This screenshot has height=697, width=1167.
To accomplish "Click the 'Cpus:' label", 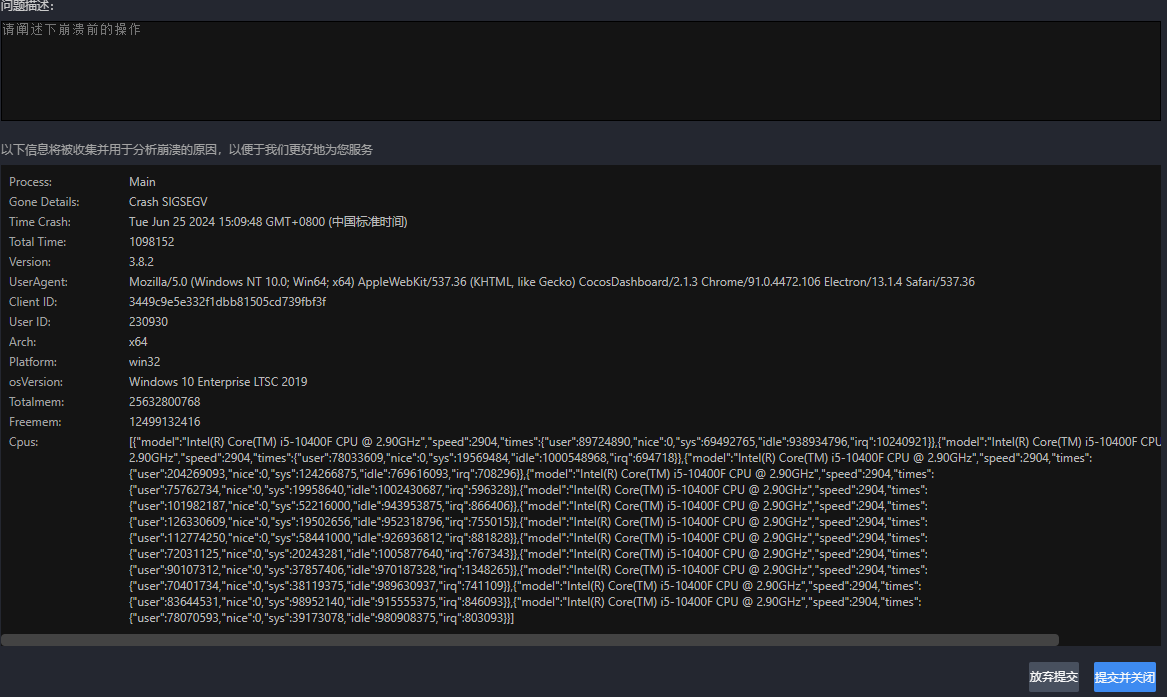I will (x=23, y=442).
